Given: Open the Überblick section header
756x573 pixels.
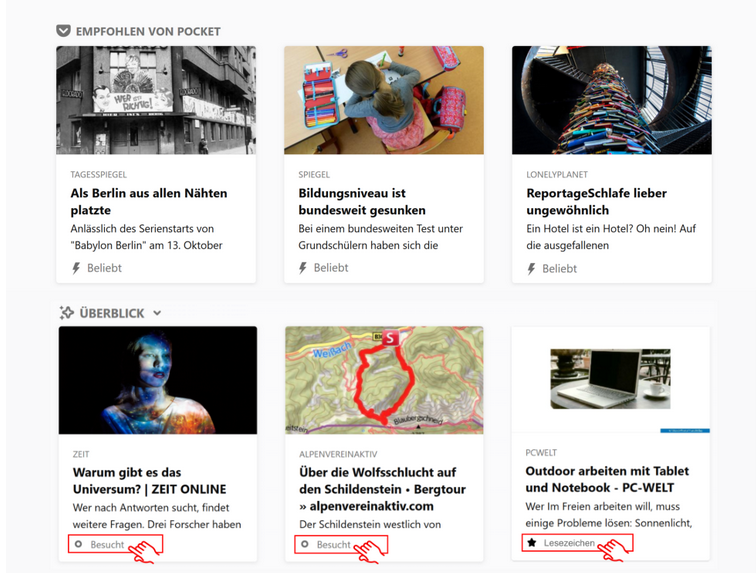Looking at the screenshot, I should pyautogui.click(x=112, y=313).
